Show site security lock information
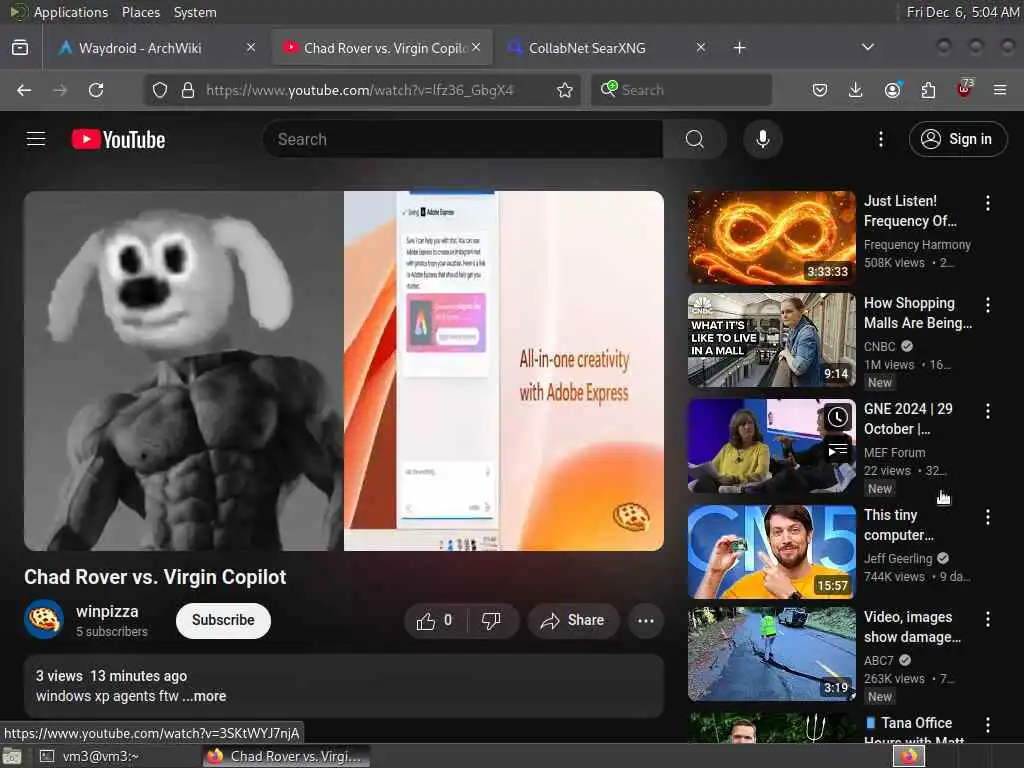This screenshot has height=768, width=1024. pyautogui.click(x=188, y=90)
